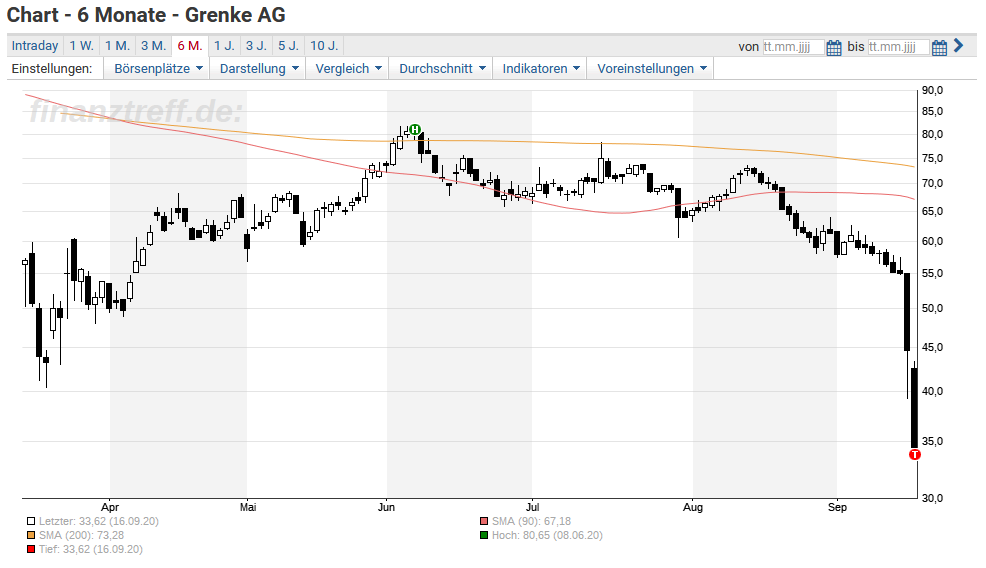Open the 'von' date calendar picker
The image size is (986, 568).
click(834, 48)
